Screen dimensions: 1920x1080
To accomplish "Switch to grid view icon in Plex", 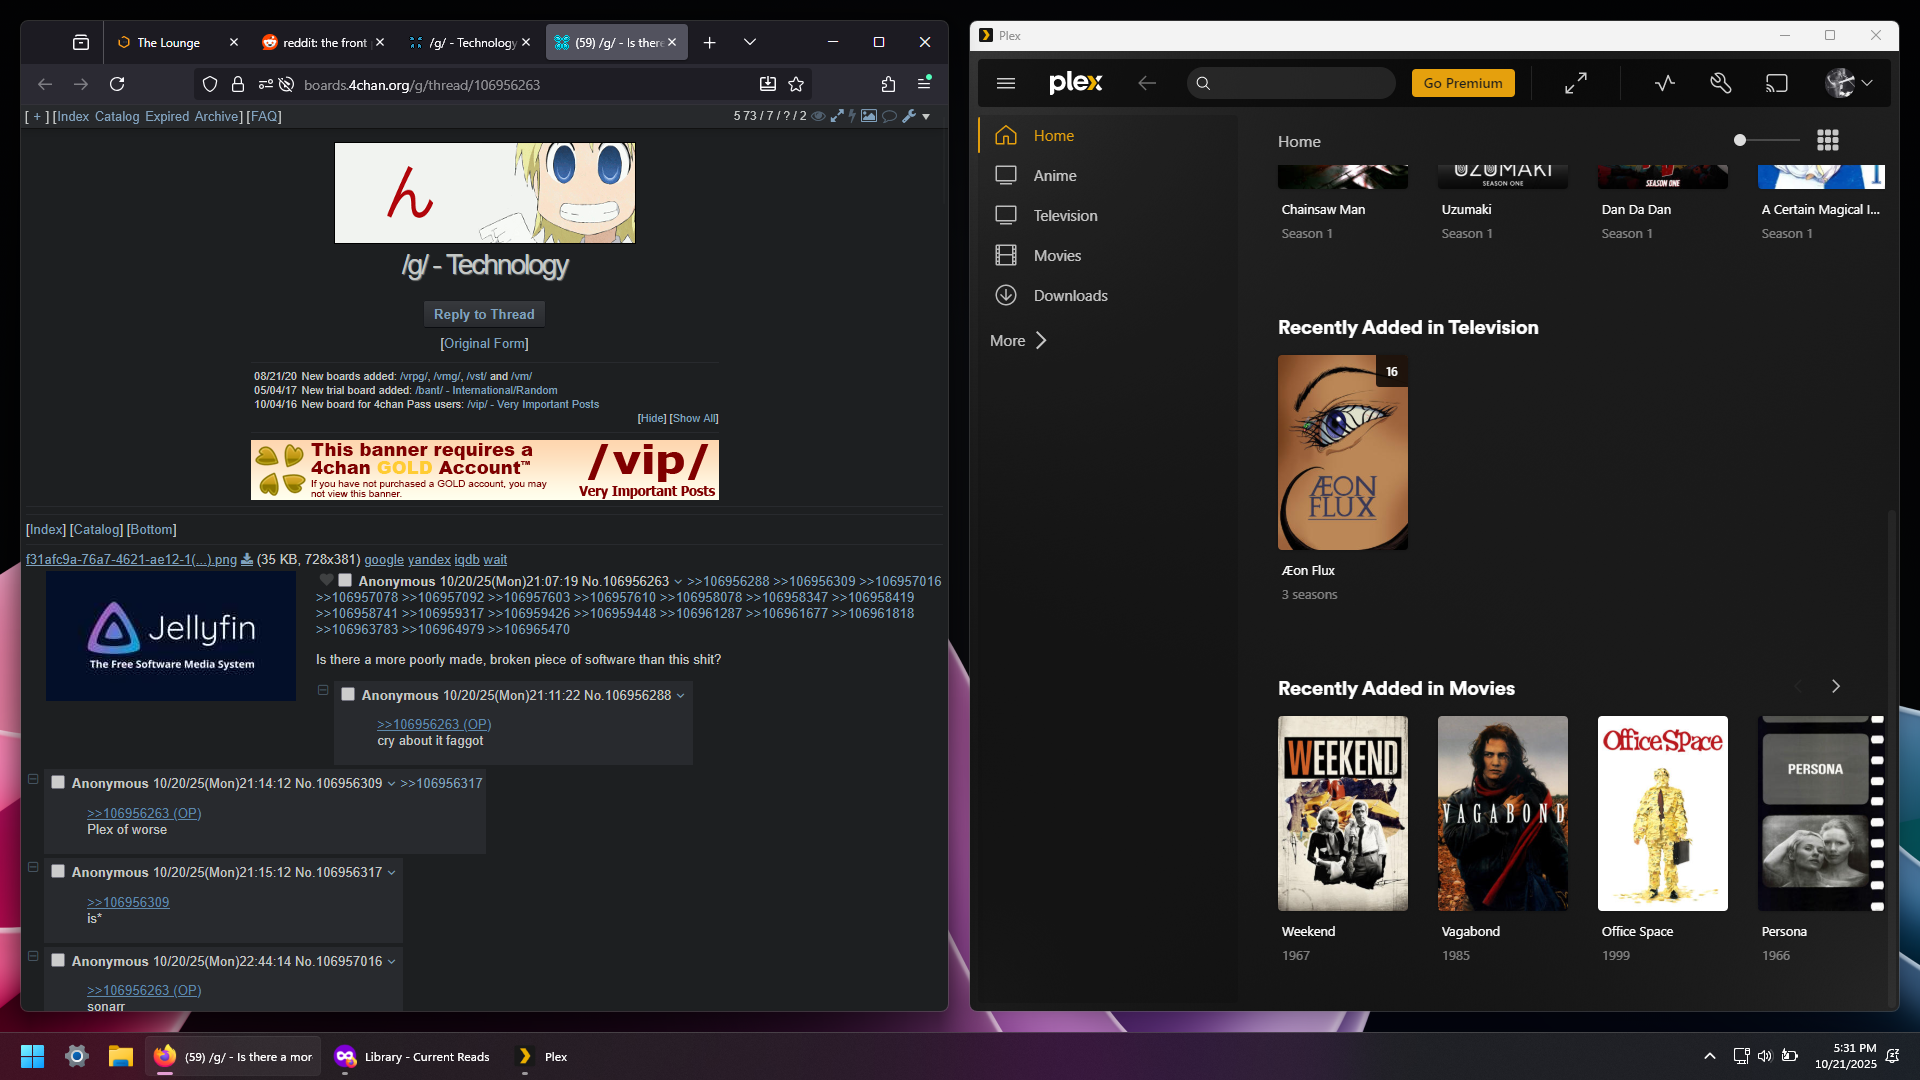I will tap(1828, 141).
